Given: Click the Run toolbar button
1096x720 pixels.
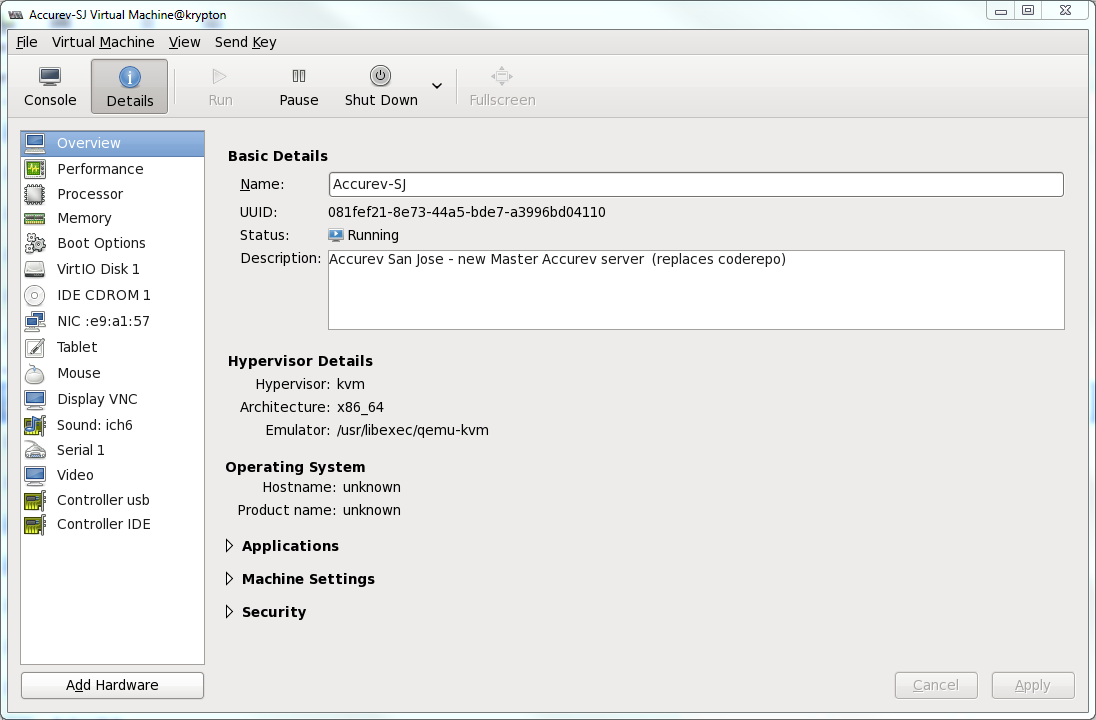Looking at the screenshot, I should [x=220, y=87].
